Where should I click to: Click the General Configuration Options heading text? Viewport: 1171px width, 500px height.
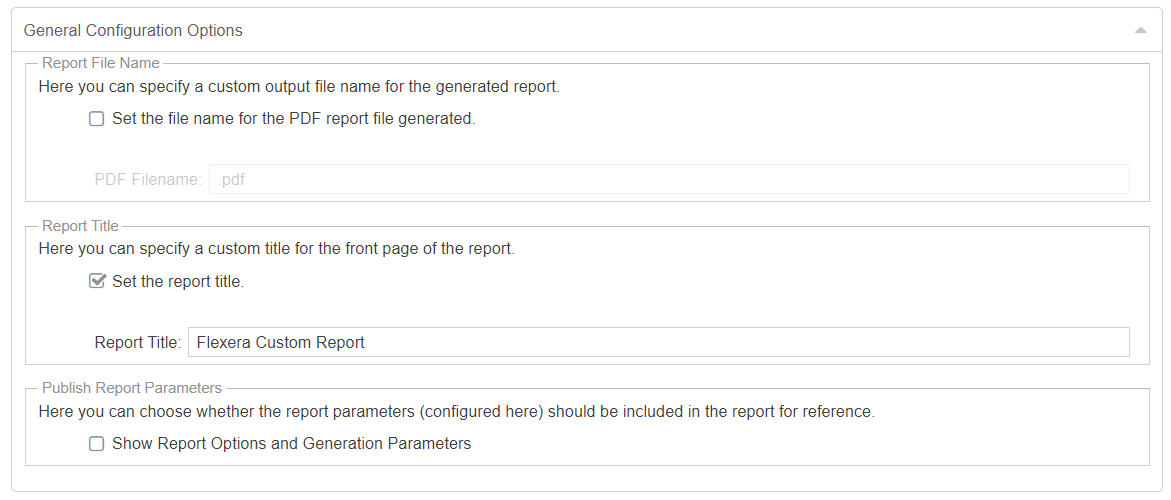tap(133, 31)
